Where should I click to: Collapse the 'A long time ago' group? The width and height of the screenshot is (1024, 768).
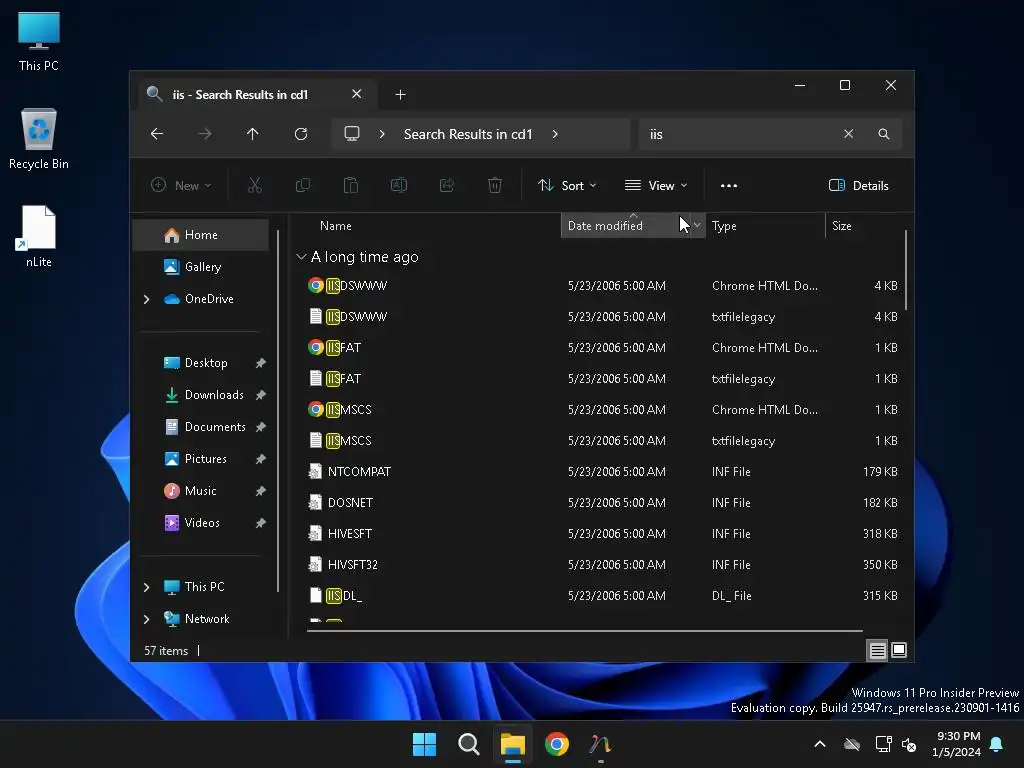[301, 257]
